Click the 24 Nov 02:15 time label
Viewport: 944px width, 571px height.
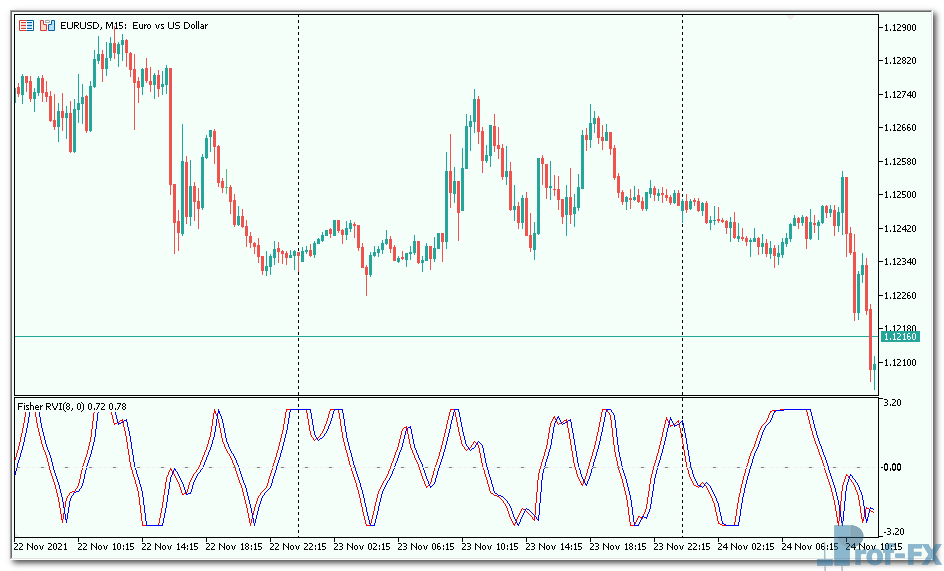[x=750, y=547]
